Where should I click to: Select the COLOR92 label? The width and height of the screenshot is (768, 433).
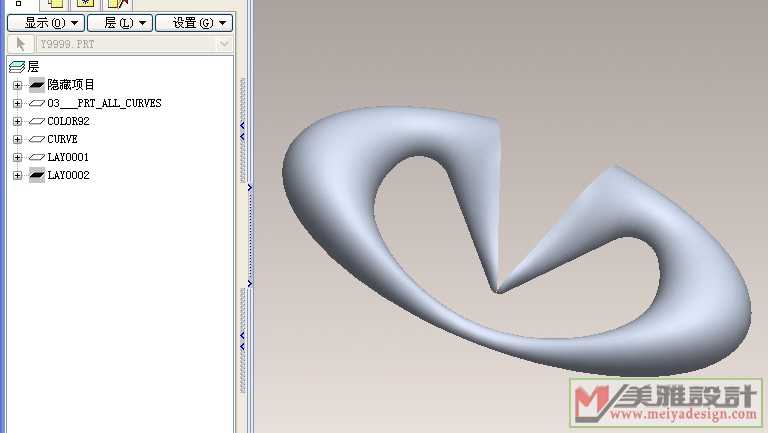68,121
